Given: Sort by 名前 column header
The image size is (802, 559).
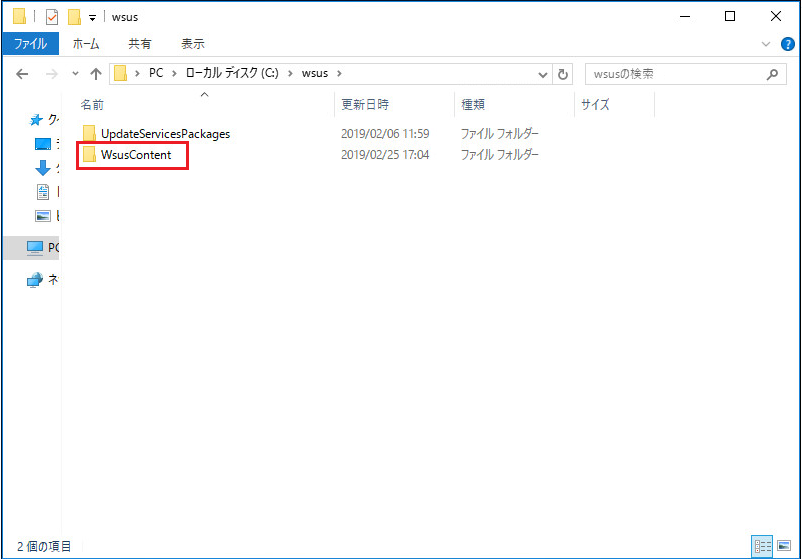Looking at the screenshot, I should [93, 105].
